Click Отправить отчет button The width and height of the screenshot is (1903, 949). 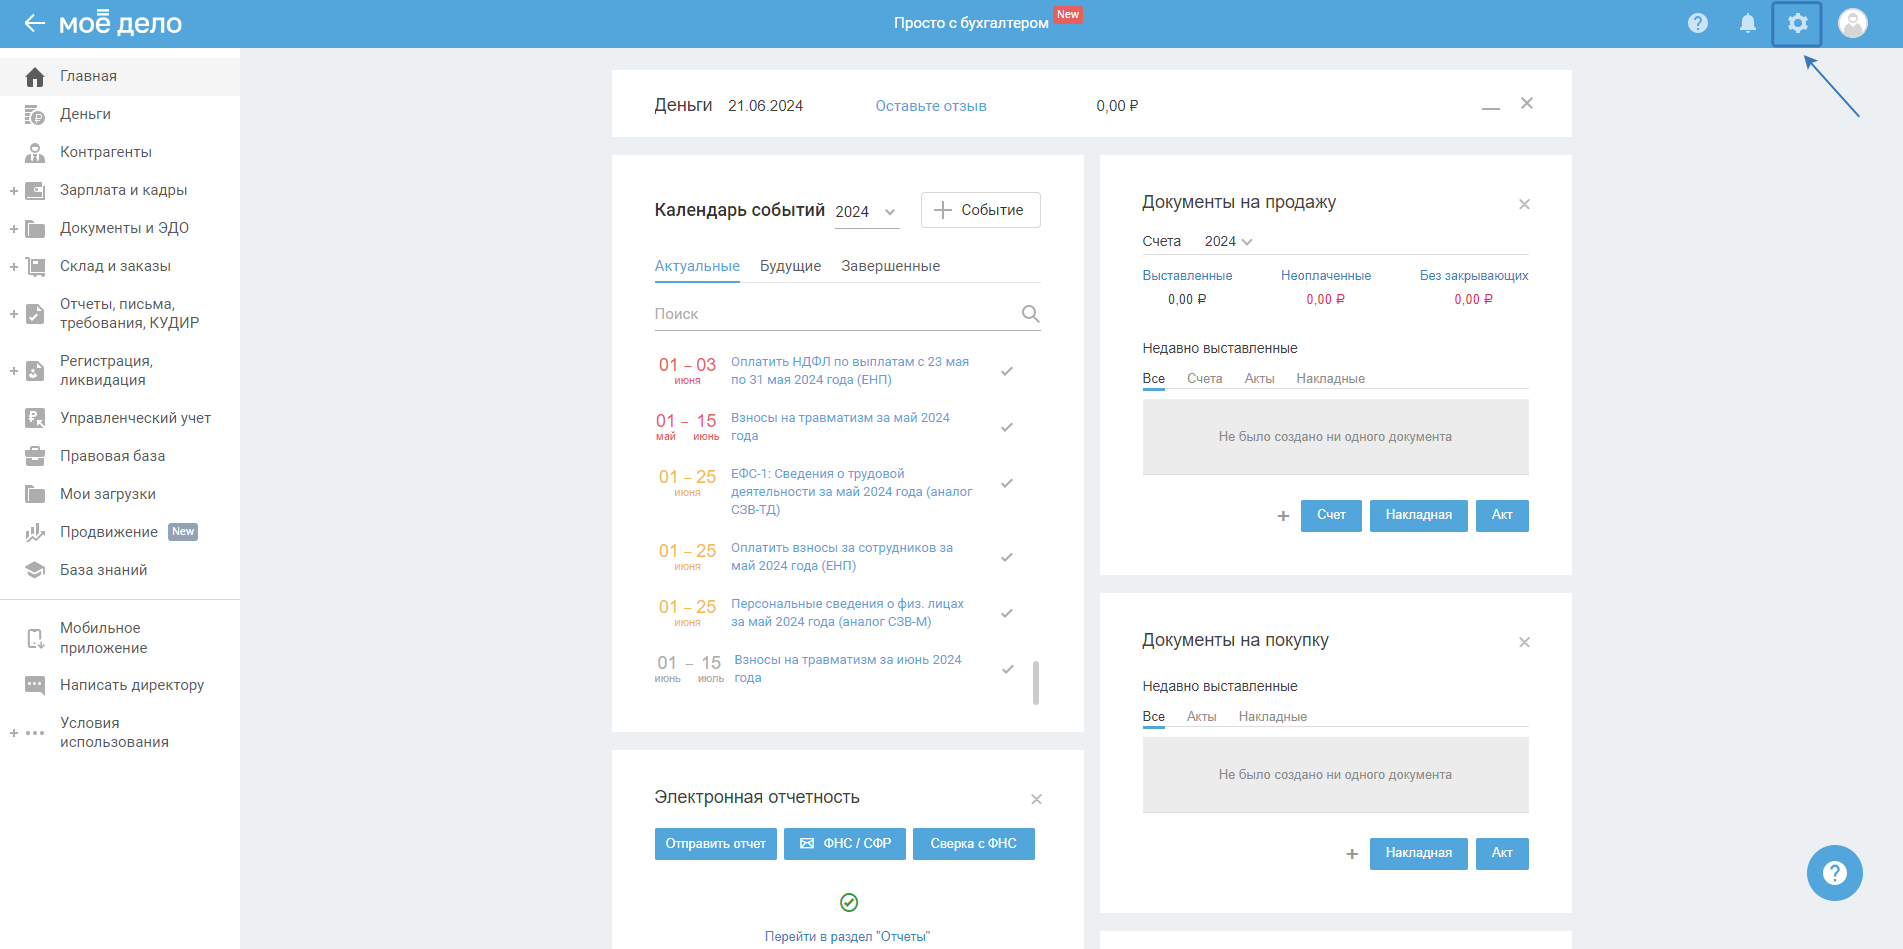(x=715, y=844)
